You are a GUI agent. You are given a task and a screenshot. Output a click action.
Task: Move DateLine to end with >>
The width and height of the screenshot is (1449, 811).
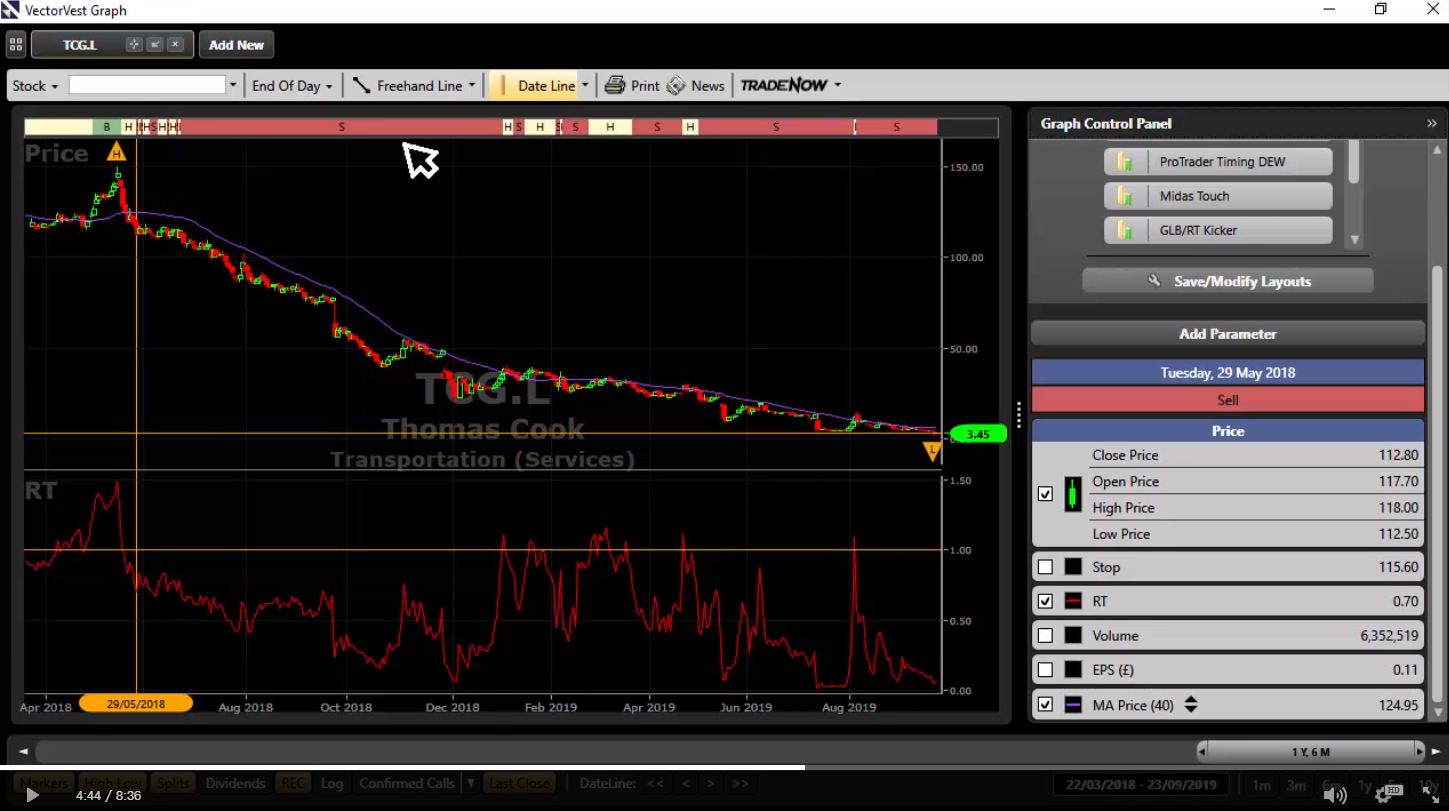click(740, 783)
